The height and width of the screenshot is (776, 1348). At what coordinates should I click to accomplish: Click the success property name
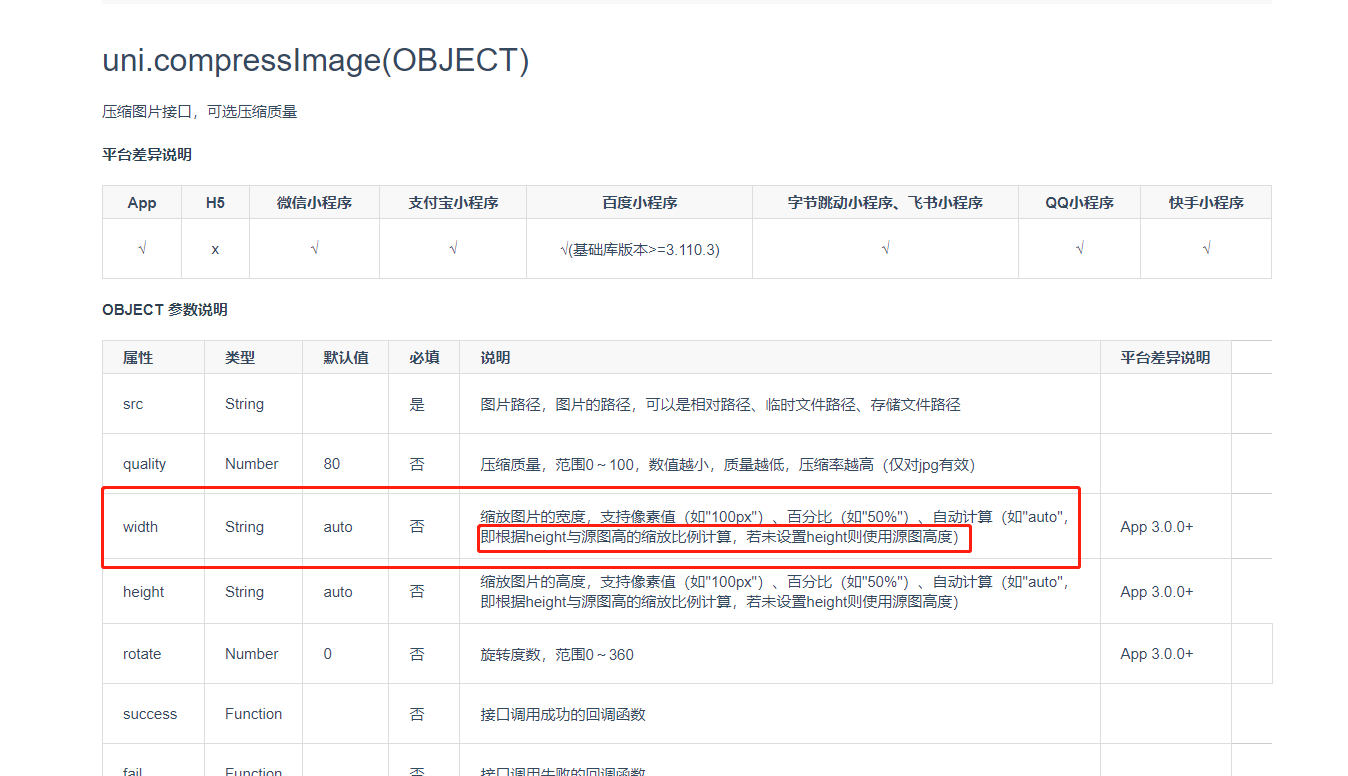point(150,714)
